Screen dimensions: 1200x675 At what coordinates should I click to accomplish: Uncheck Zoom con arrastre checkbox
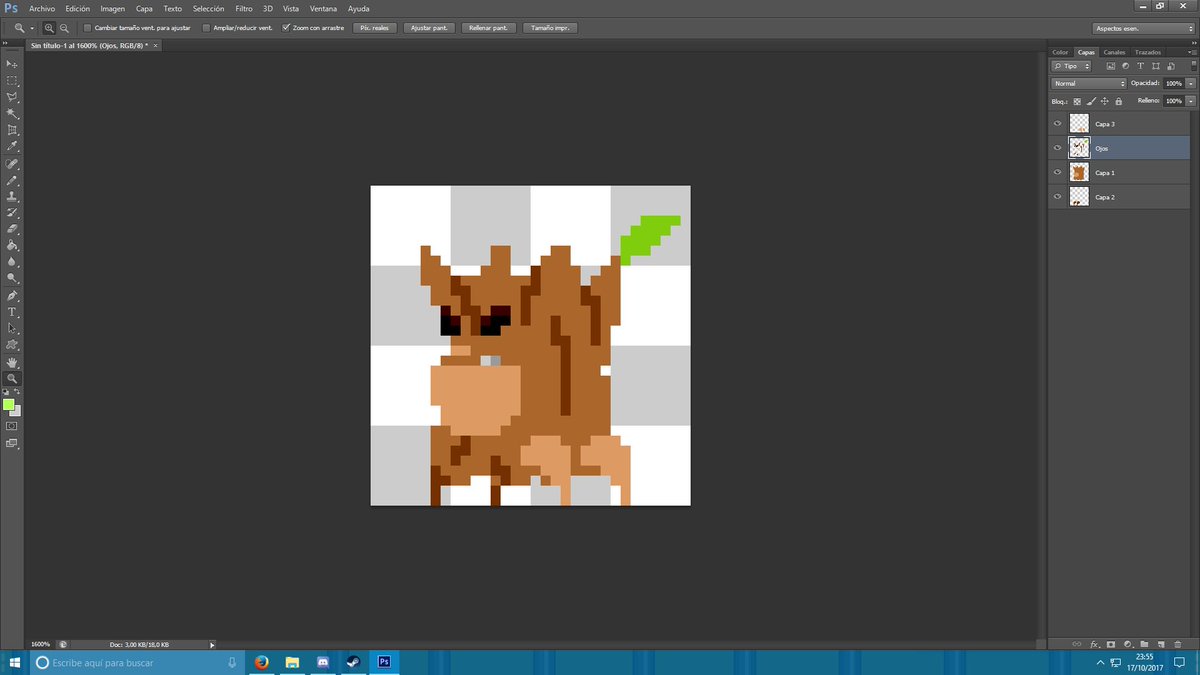click(x=286, y=28)
